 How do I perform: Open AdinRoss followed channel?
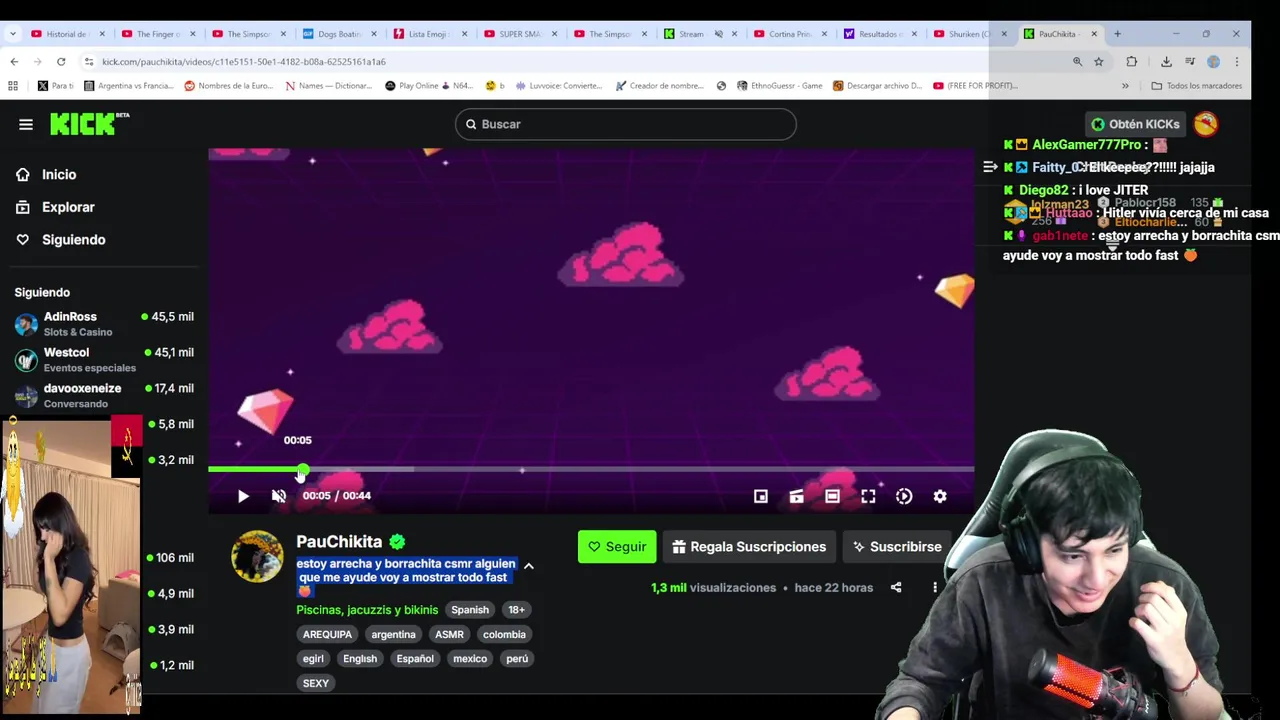(x=104, y=324)
